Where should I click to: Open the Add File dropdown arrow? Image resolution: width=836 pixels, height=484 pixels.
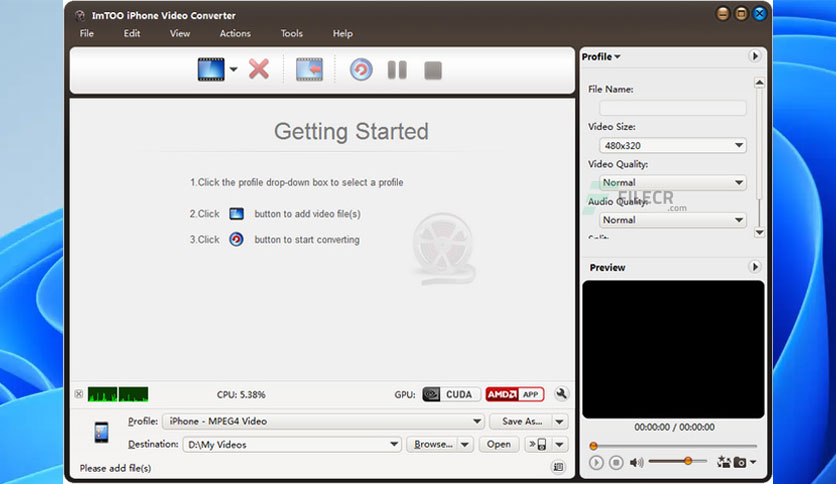point(234,69)
